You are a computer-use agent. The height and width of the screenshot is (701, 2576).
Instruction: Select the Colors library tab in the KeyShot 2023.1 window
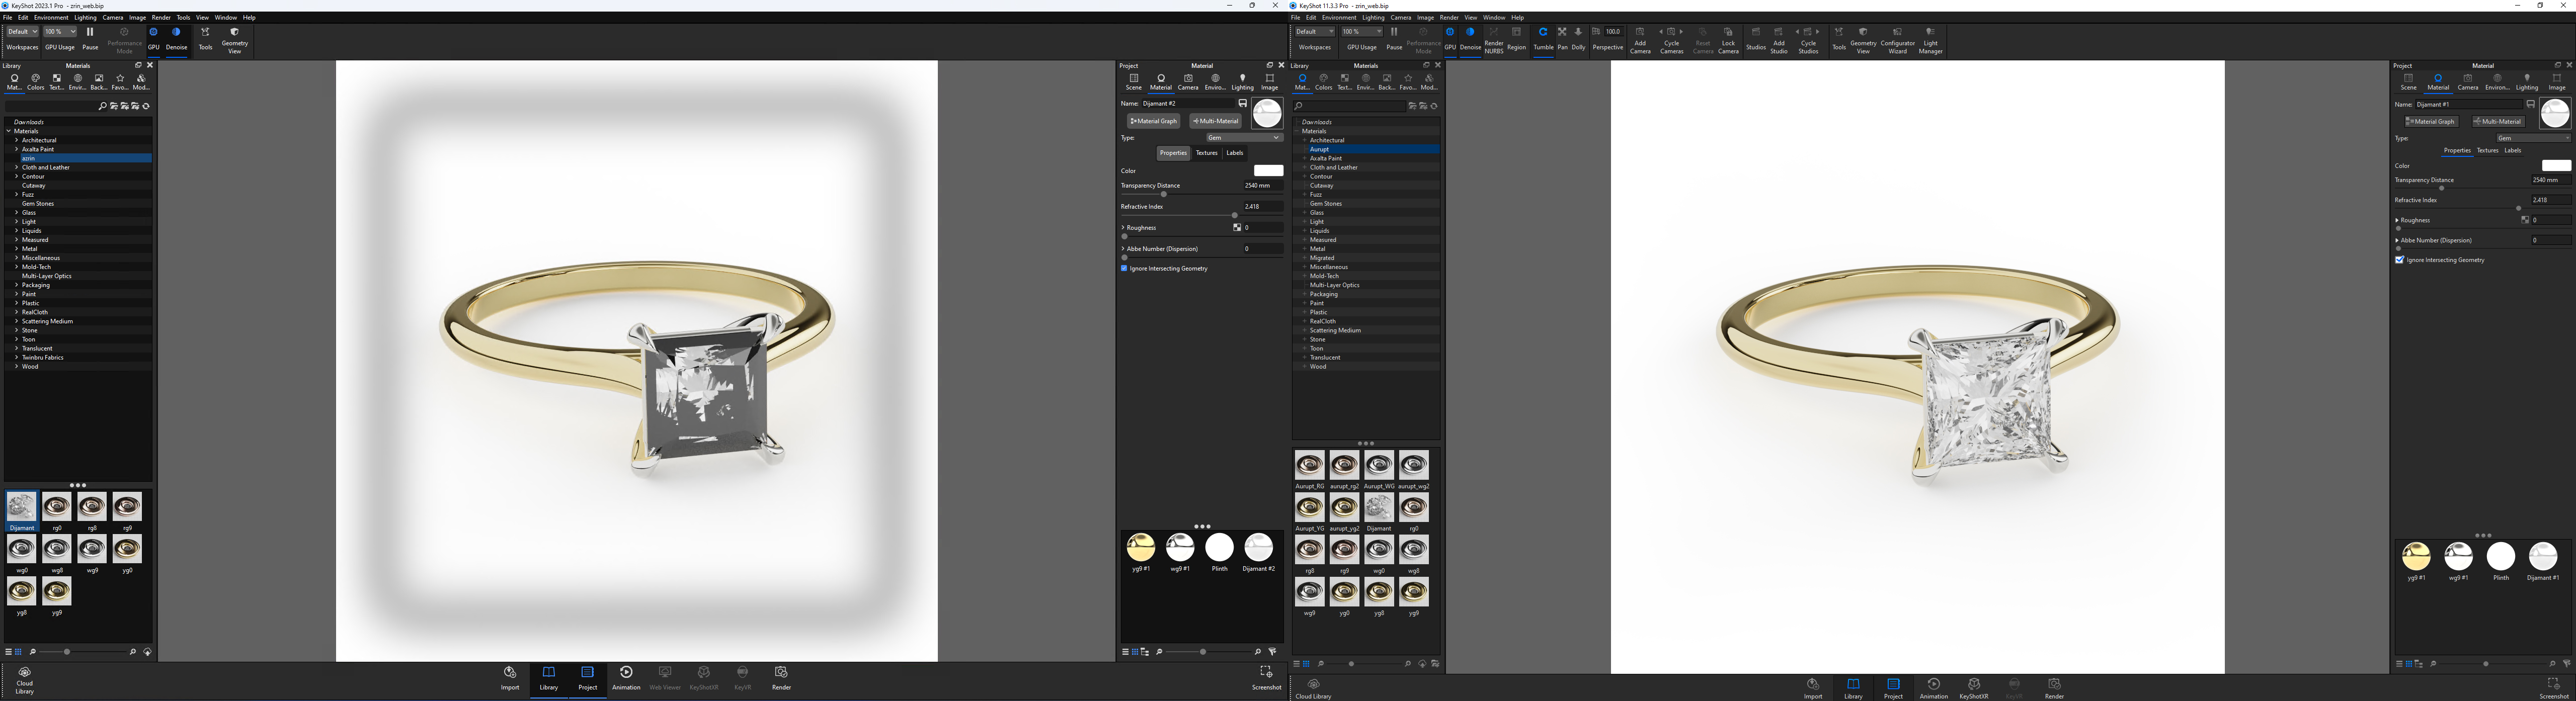(x=36, y=82)
